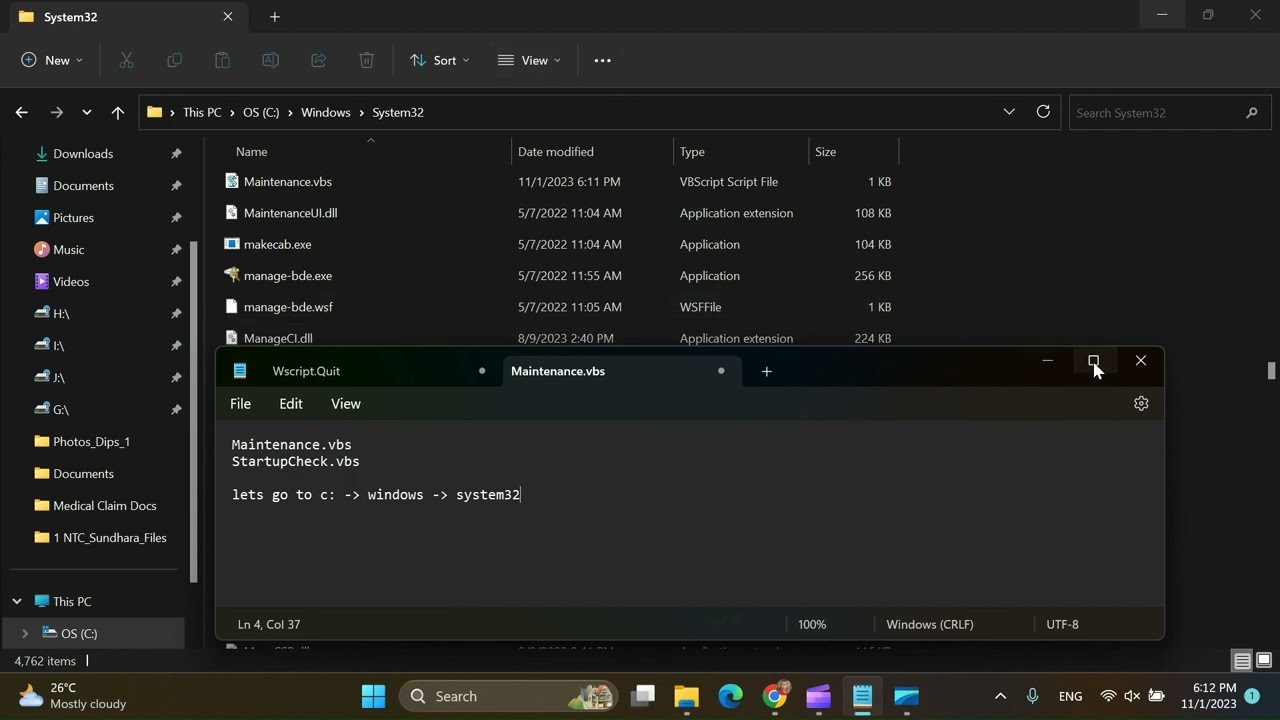Open the New item dropdown
The width and height of the screenshot is (1280, 720).
coord(52,60)
